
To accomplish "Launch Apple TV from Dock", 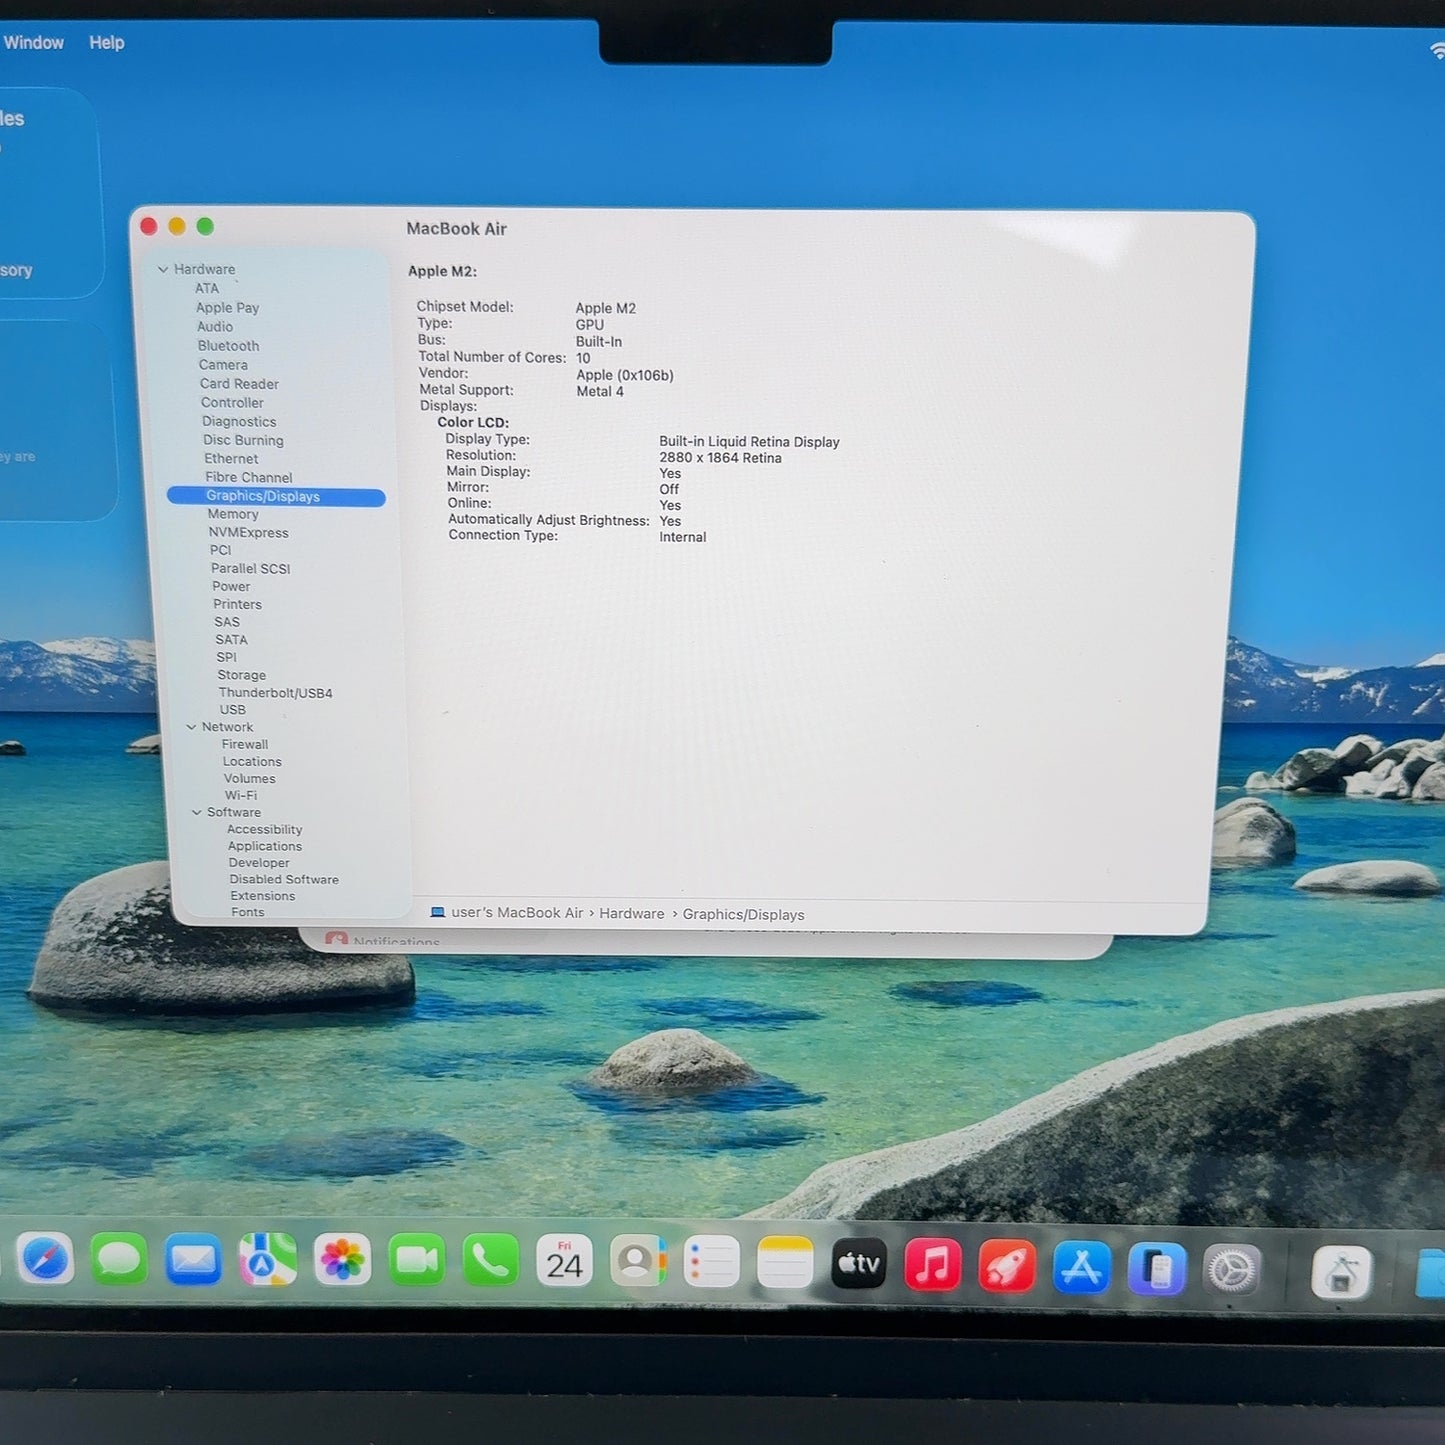I will click(x=859, y=1264).
